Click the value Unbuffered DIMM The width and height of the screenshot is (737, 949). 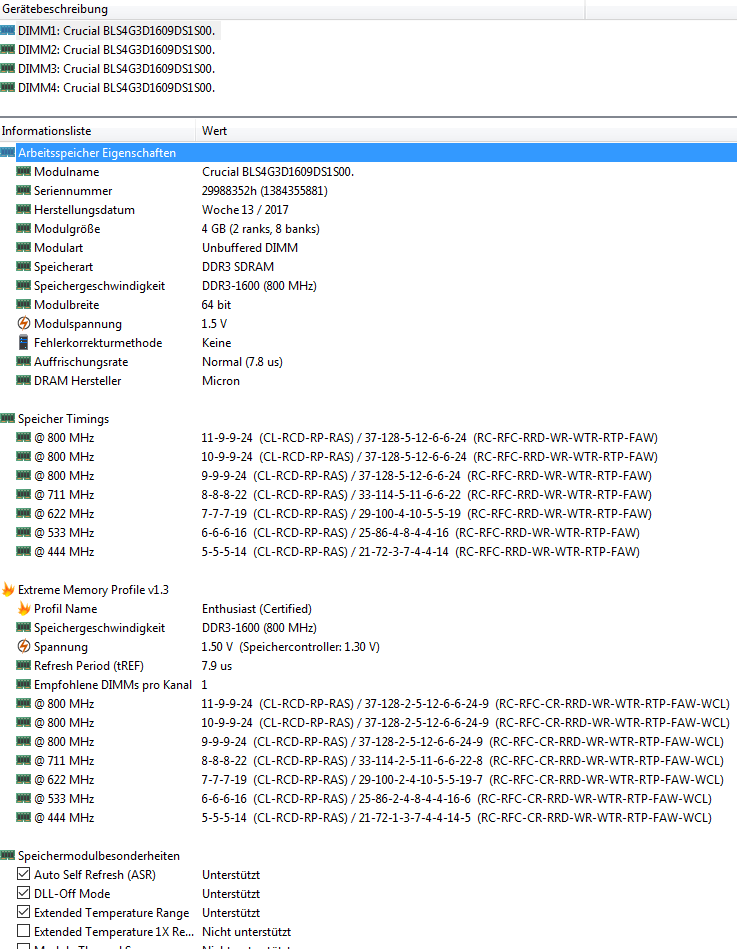click(x=250, y=248)
